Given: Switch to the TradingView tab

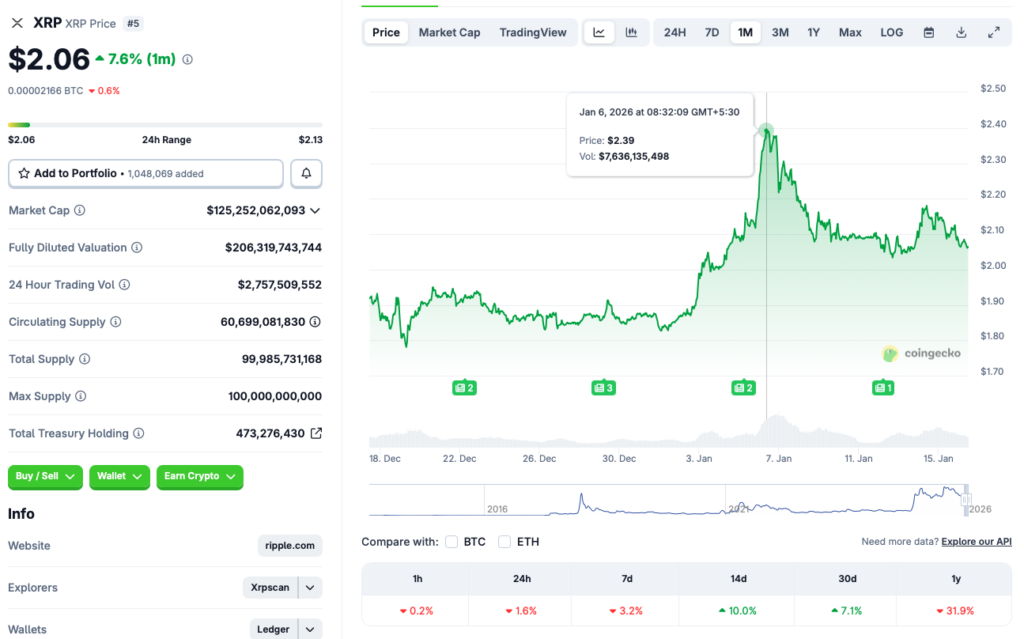Looking at the screenshot, I should 533,31.
